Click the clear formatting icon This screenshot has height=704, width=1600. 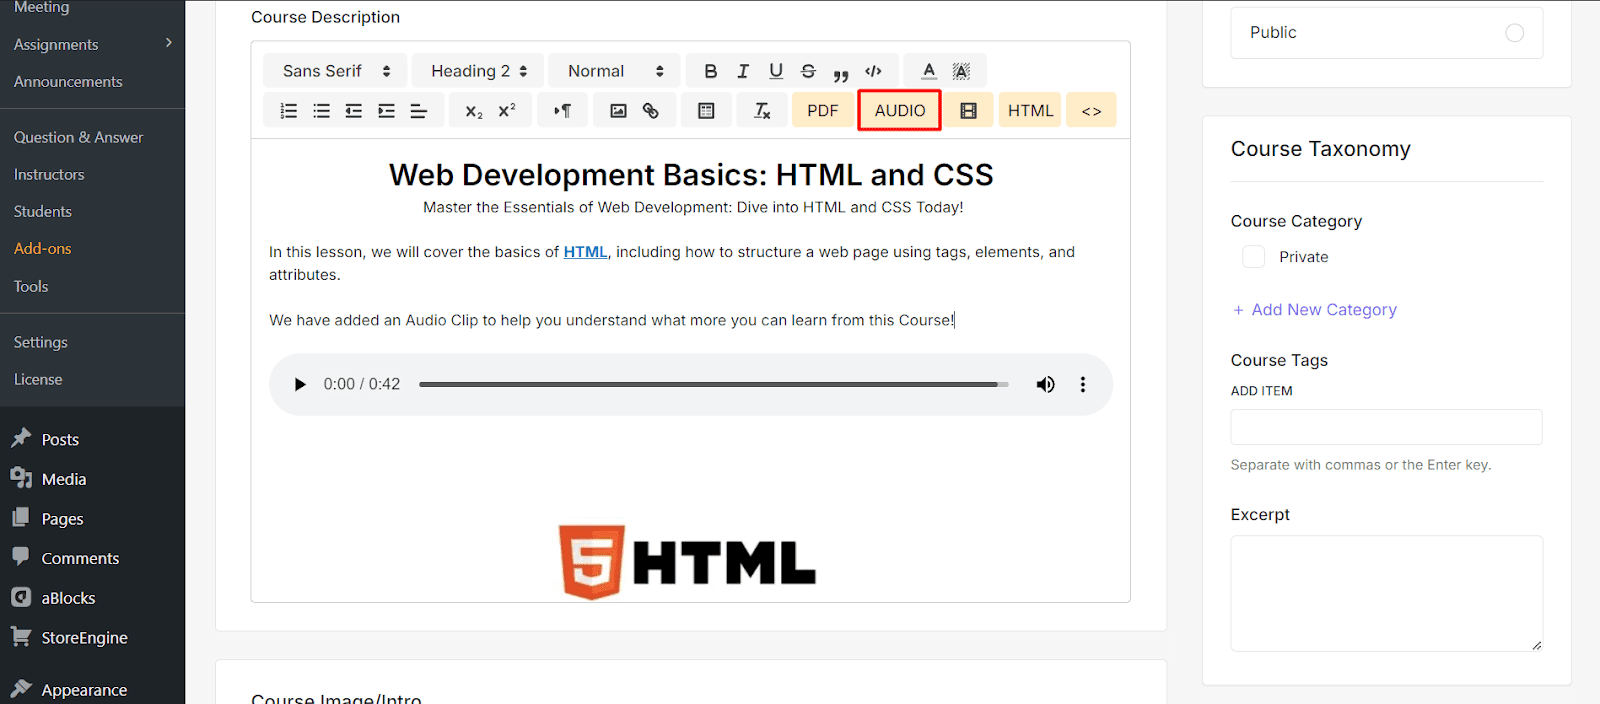click(762, 111)
